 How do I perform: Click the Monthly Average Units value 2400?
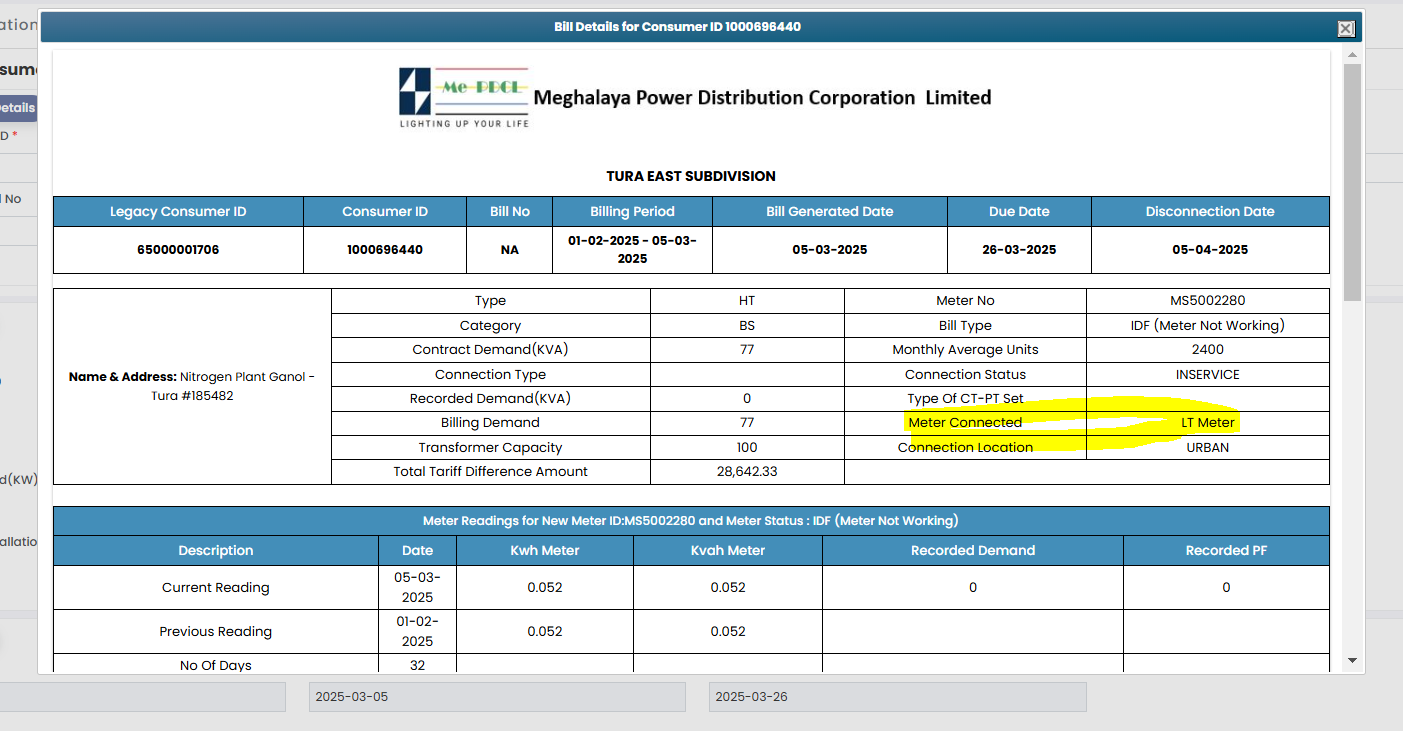coord(1208,350)
